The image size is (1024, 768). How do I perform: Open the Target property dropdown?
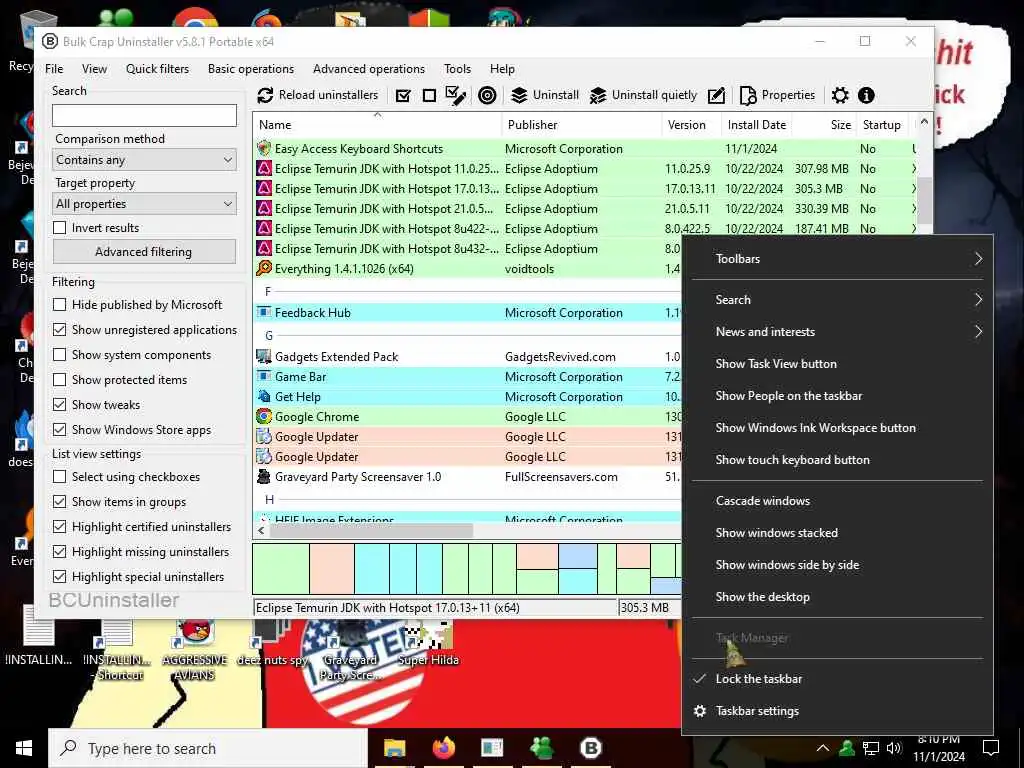tap(144, 204)
